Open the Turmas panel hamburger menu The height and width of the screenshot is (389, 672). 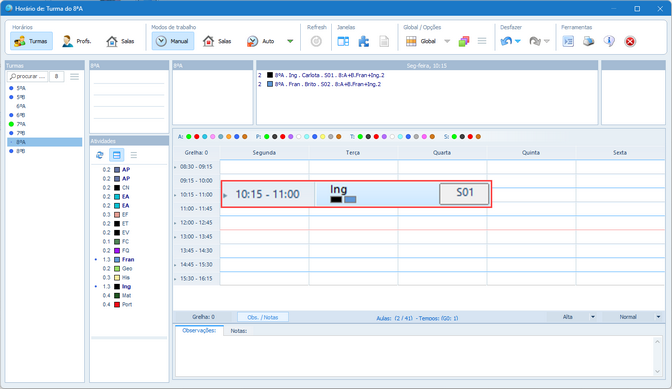(x=75, y=76)
